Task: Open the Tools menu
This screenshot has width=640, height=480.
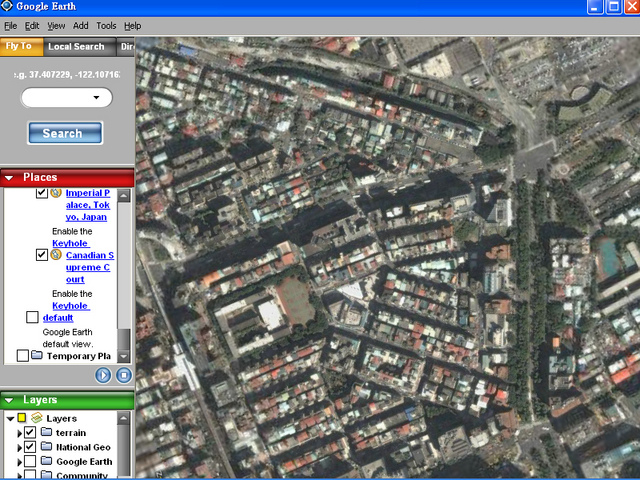Action: (106, 26)
